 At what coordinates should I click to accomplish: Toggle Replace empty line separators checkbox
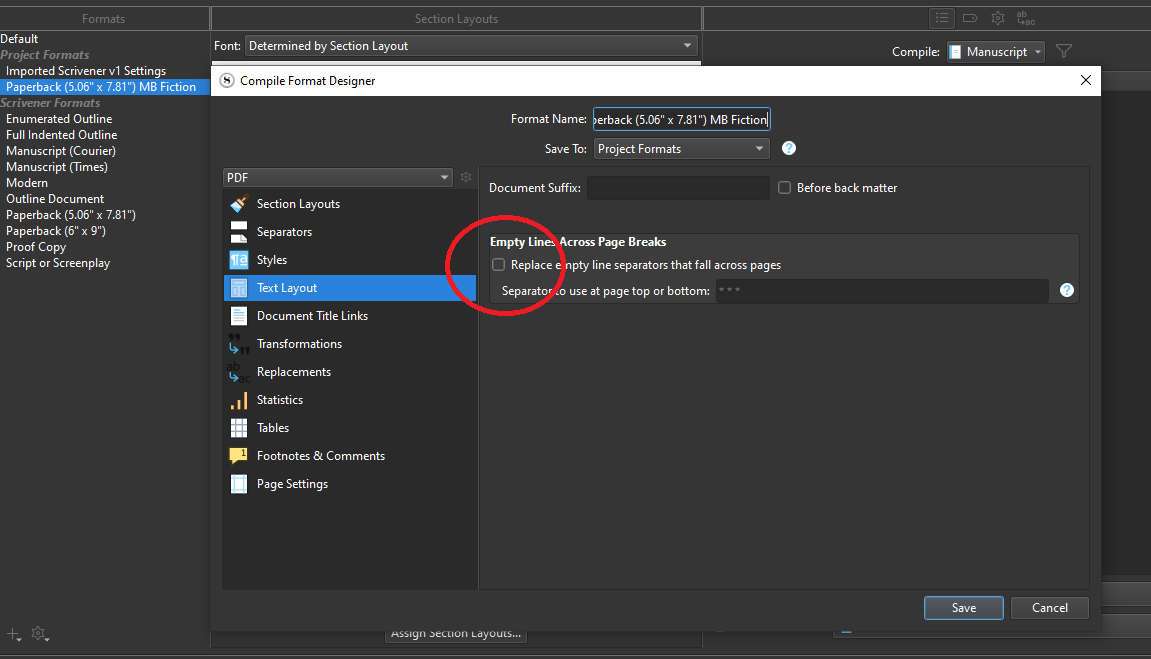(498, 265)
